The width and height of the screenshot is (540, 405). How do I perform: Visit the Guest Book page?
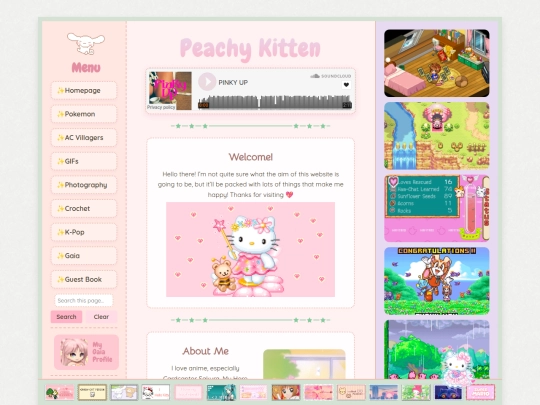(x=84, y=279)
